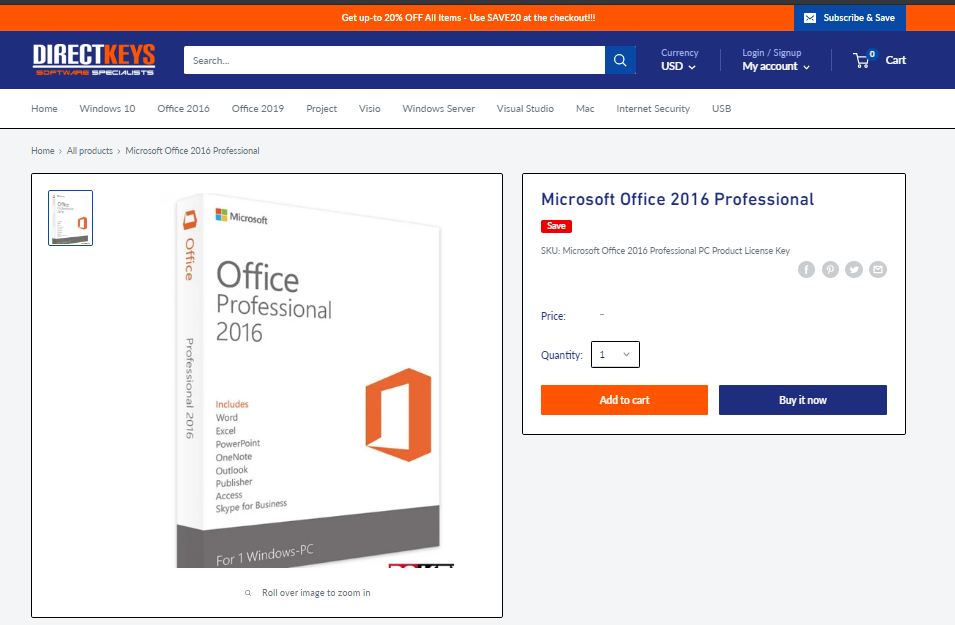This screenshot has width=955, height=625.
Task: Click the product title Microsoft Office 2016 Professional
Action: 677,199
